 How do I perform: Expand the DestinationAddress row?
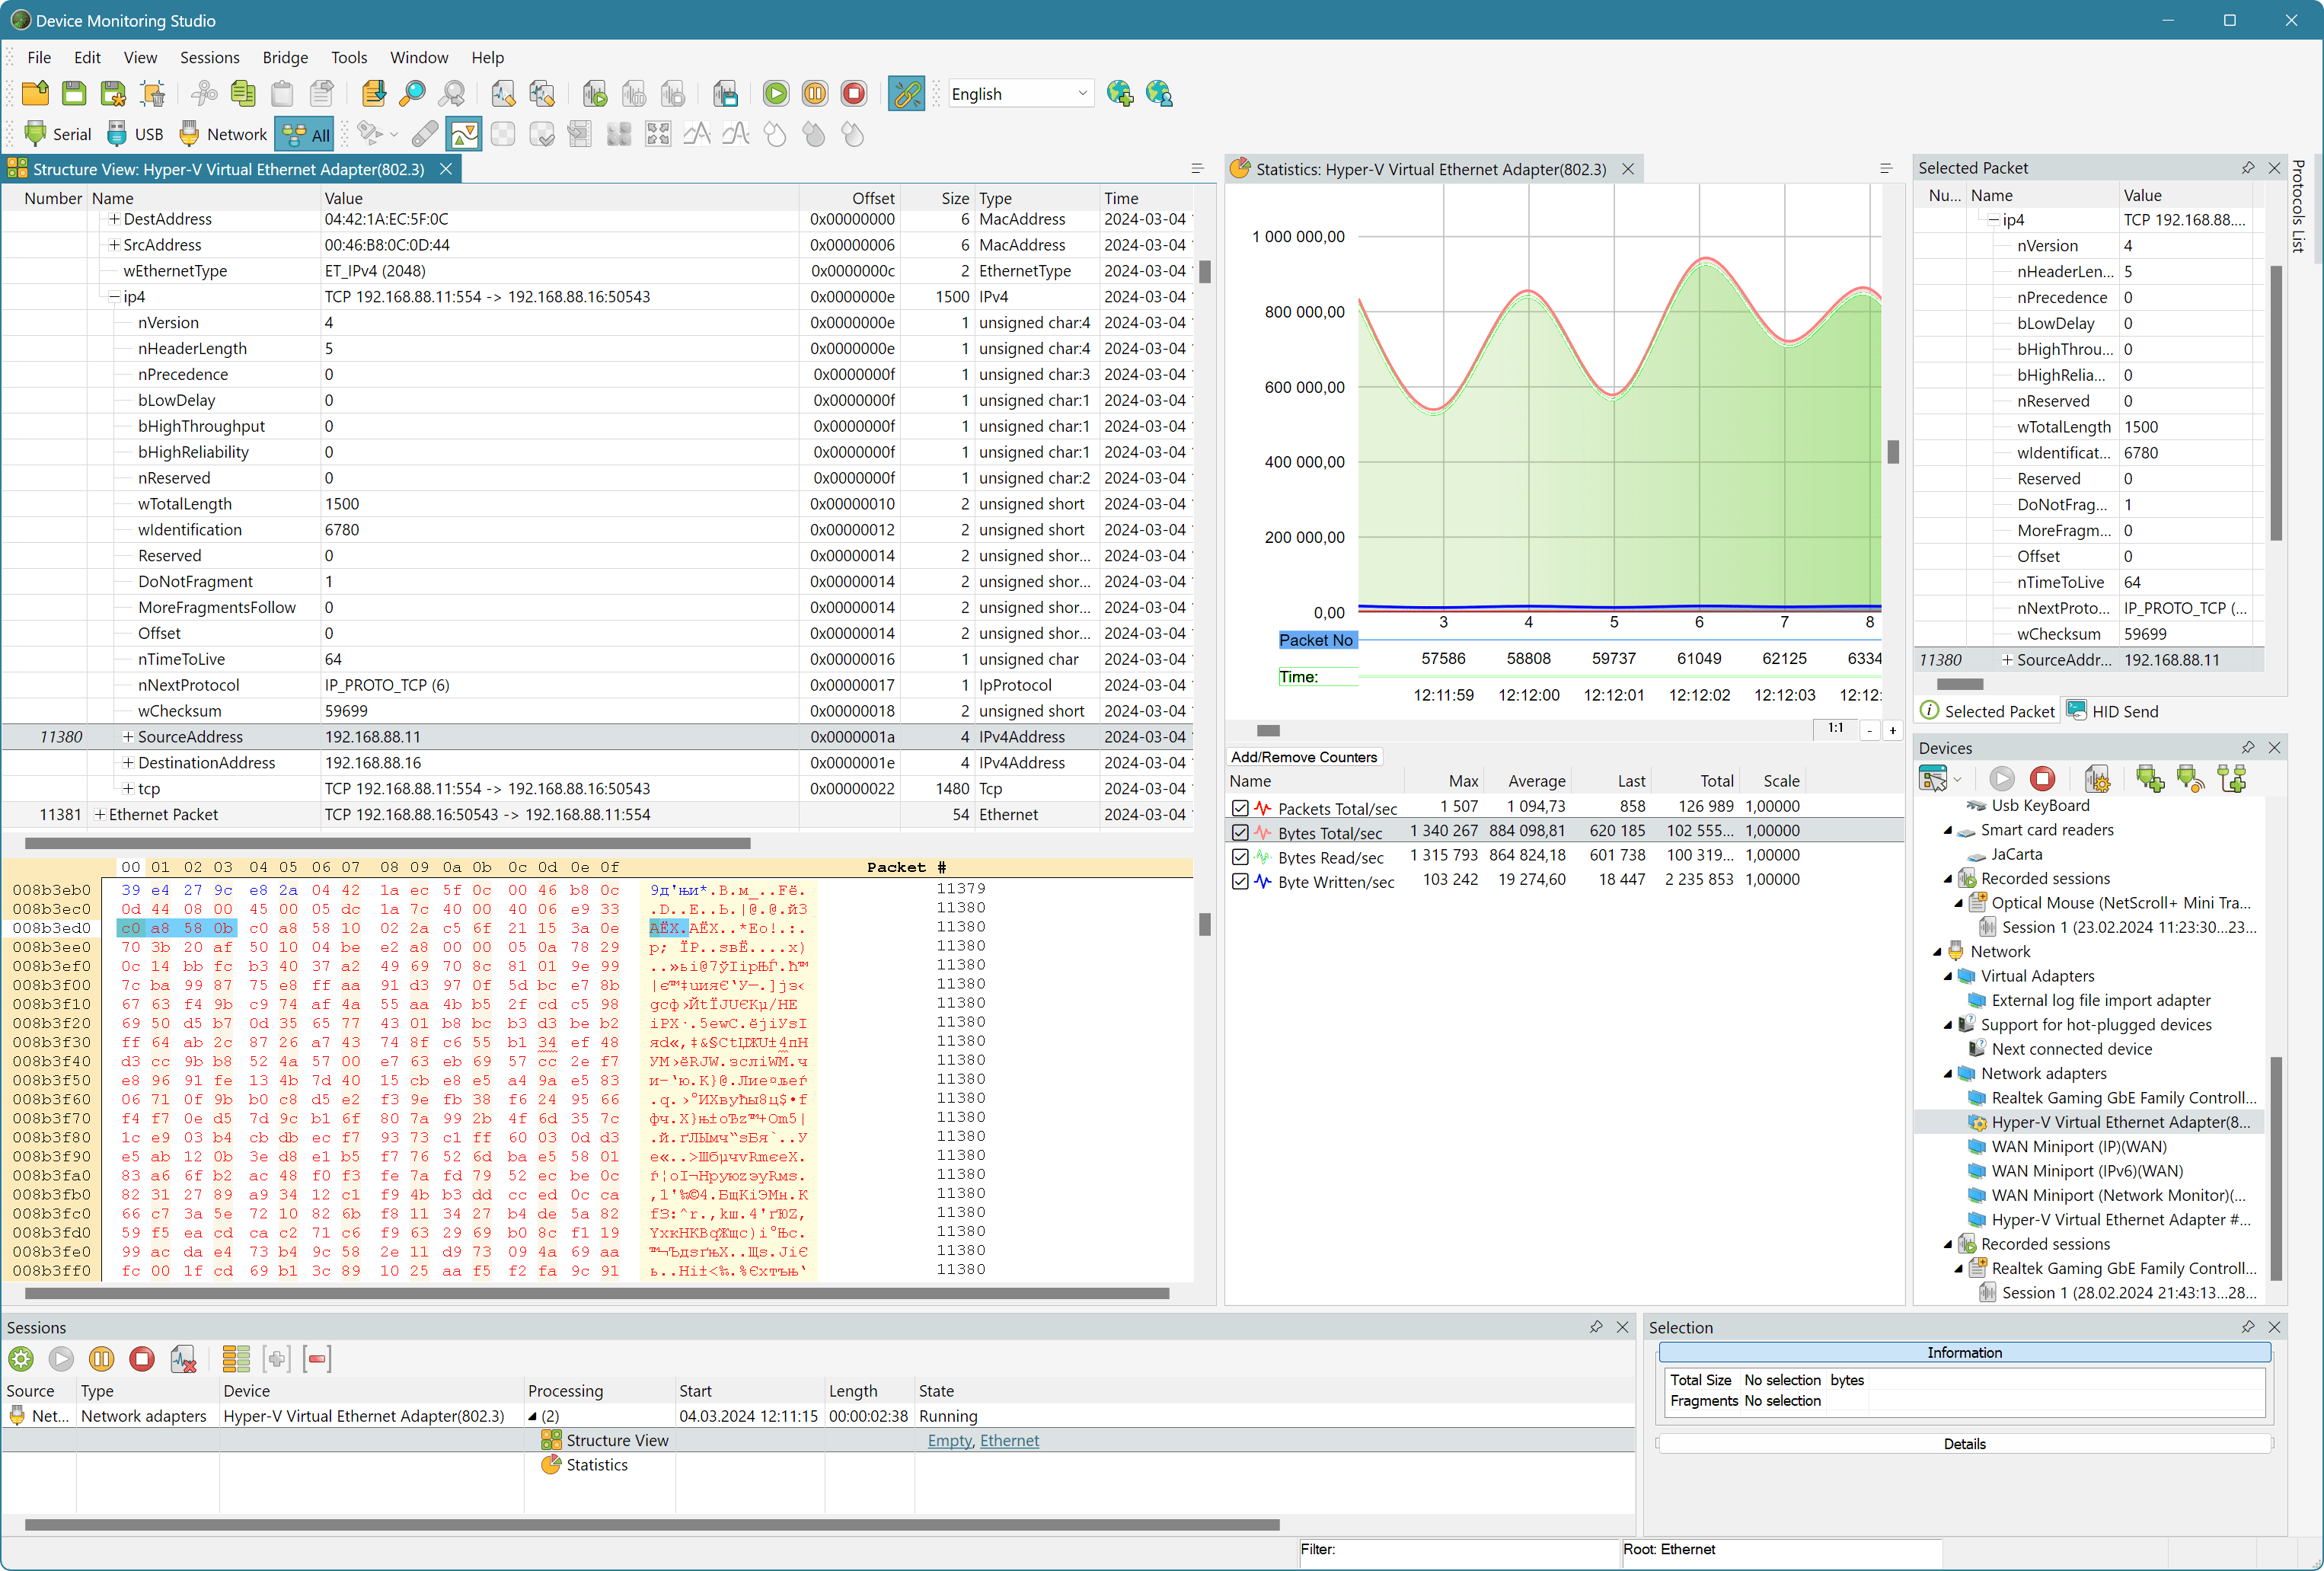tap(128, 763)
